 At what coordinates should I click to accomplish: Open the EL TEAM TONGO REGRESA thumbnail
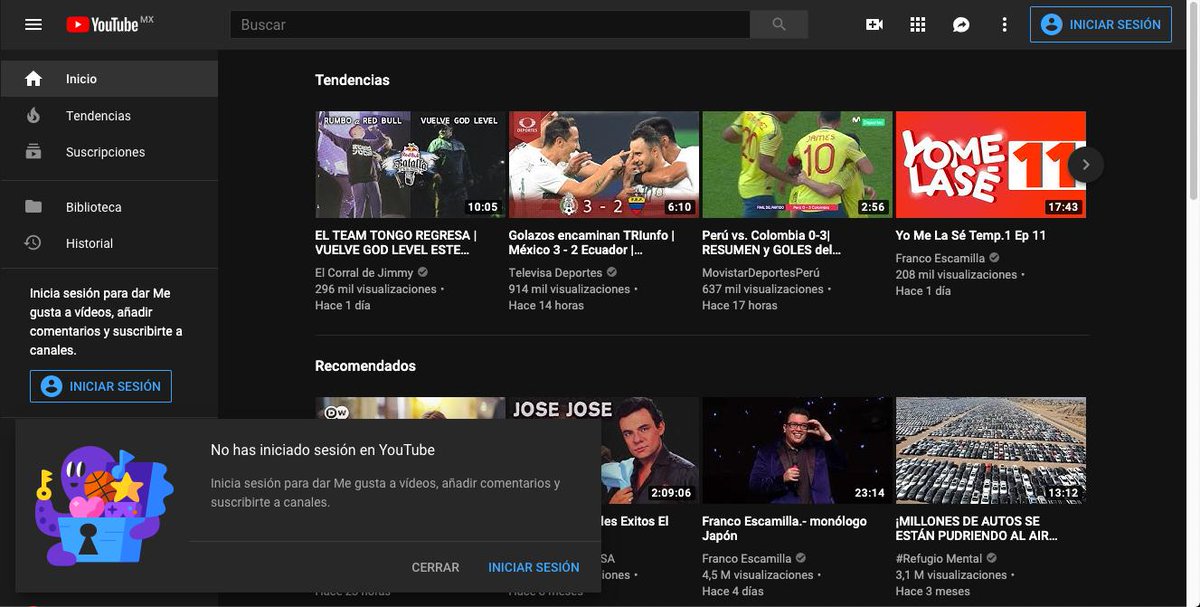point(410,165)
